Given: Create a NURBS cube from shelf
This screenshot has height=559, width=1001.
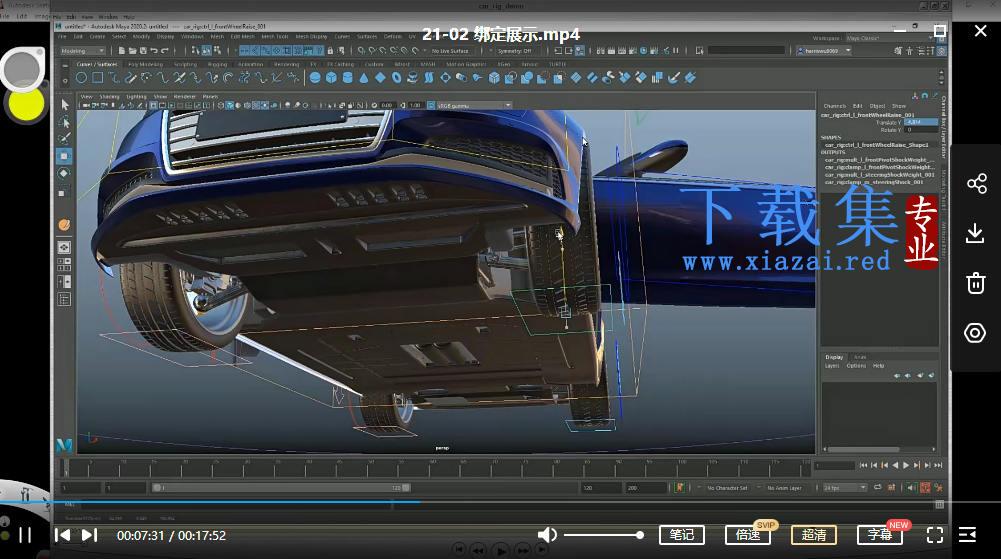Looking at the screenshot, I should (x=331, y=78).
